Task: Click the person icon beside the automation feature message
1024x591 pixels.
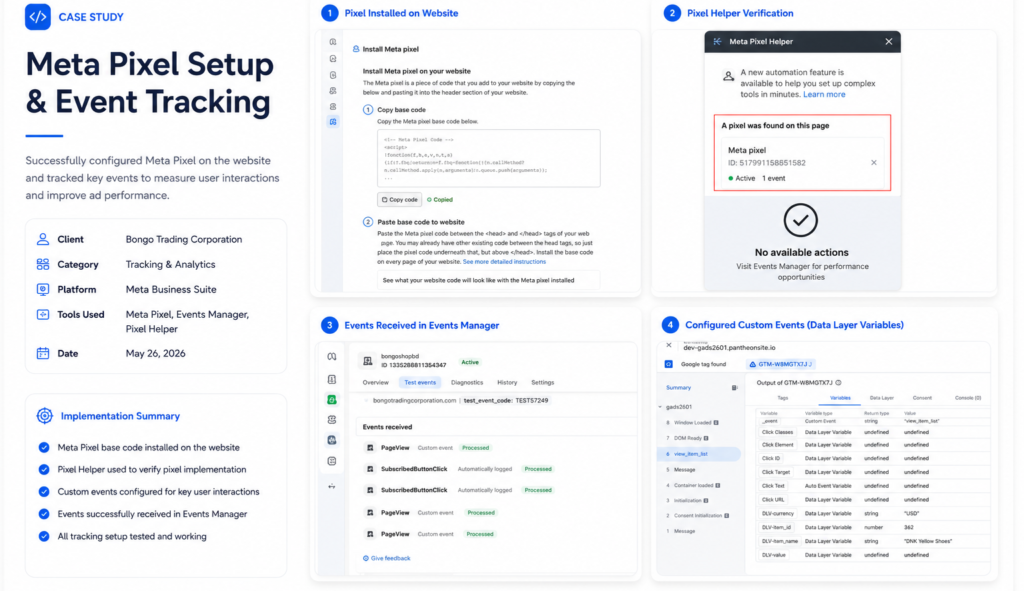Action: (x=728, y=76)
